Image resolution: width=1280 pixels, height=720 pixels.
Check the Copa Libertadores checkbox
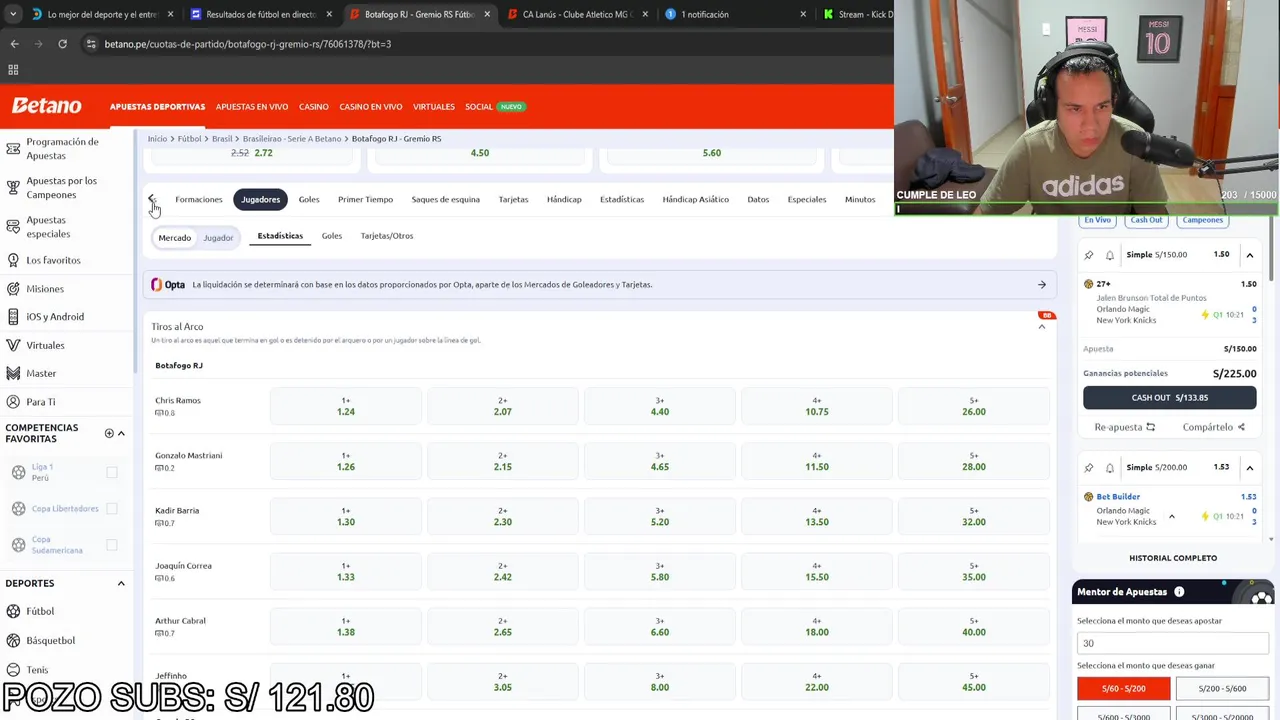(x=112, y=509)
